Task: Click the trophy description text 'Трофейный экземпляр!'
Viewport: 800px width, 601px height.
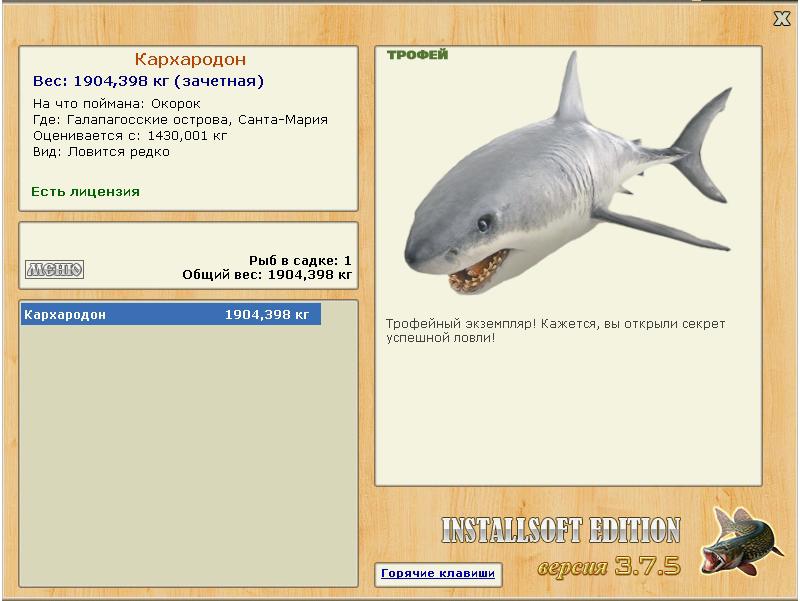Action: [461, 324]
